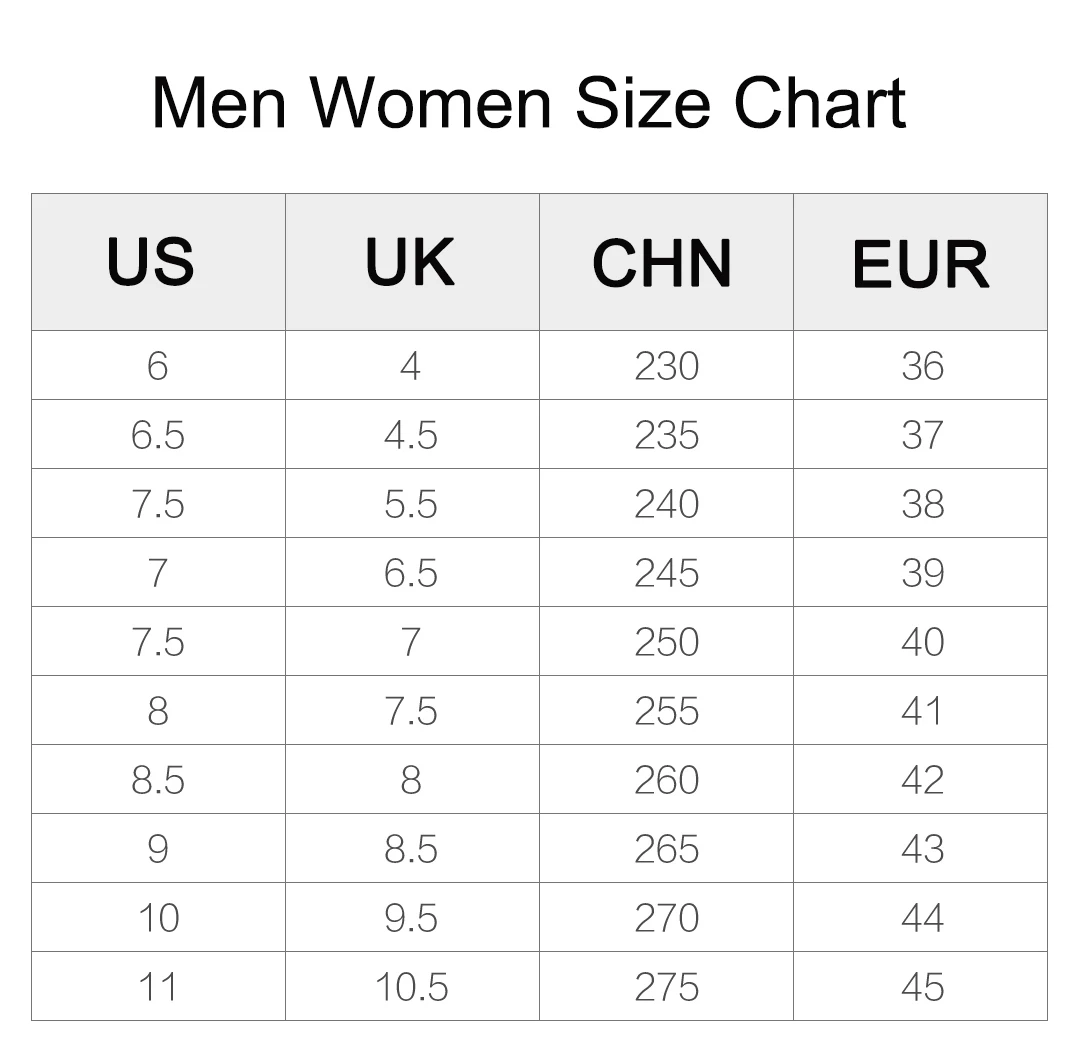Screen dimensions: 1080x1055
Task: Select UK size 4.5 cell
Action: click(411, 435)
